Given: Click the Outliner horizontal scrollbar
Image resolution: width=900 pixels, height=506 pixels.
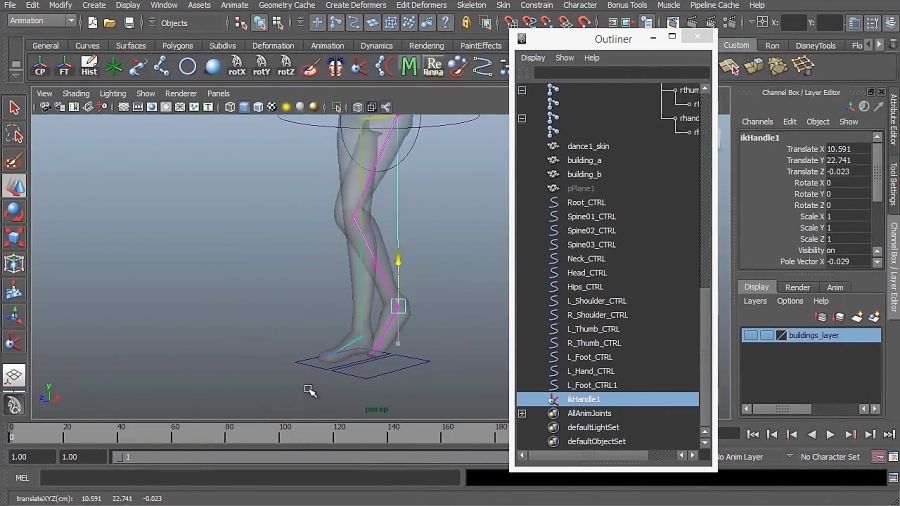Looking at the screenshot, I should click(x=589, y=455).
